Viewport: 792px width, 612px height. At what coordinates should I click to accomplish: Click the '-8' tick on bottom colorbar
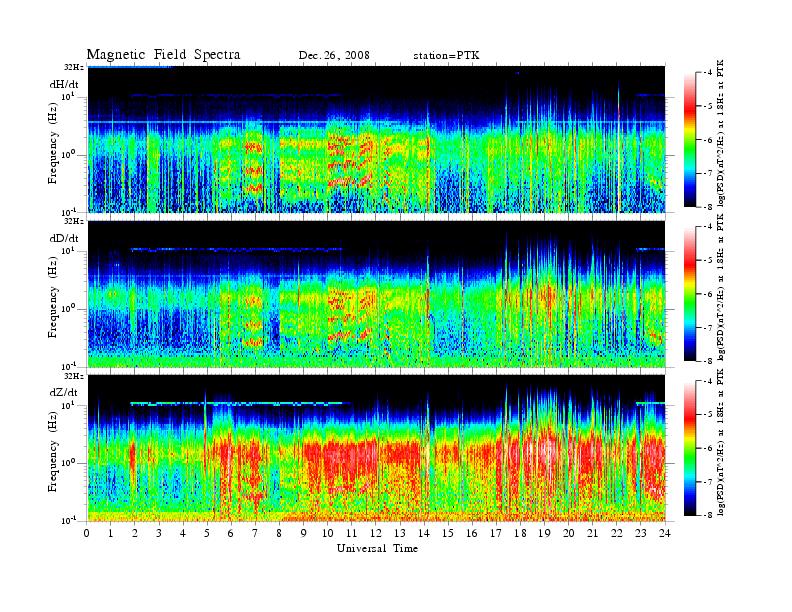pos(708,515)
